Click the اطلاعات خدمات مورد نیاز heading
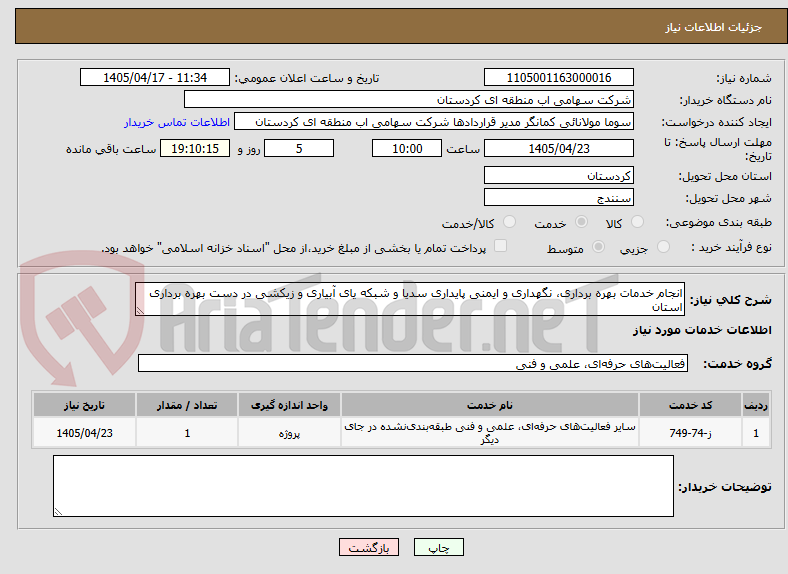The image size is (788, 574). [x=702, y=330]
